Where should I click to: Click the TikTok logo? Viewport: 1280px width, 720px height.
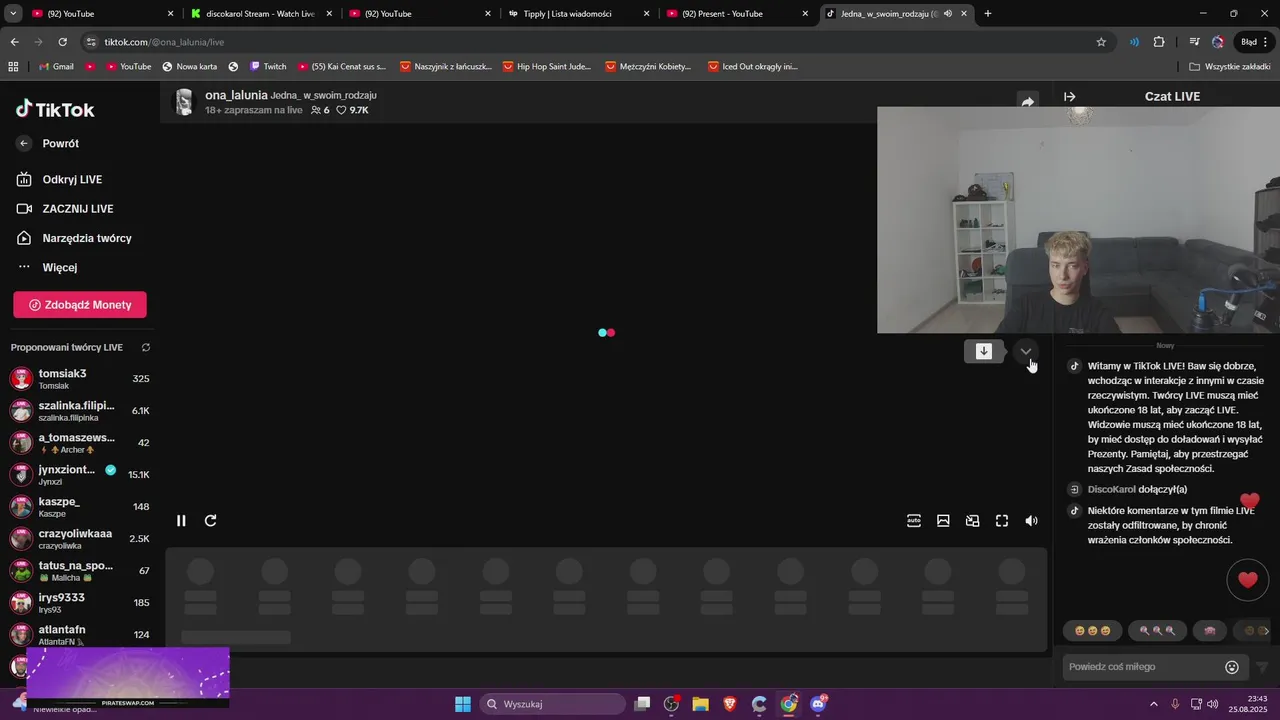point(55,110)
